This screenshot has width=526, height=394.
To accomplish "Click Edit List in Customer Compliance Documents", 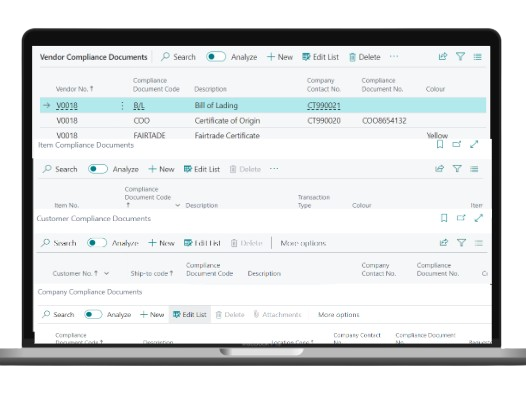I will [x=202, y=243].
